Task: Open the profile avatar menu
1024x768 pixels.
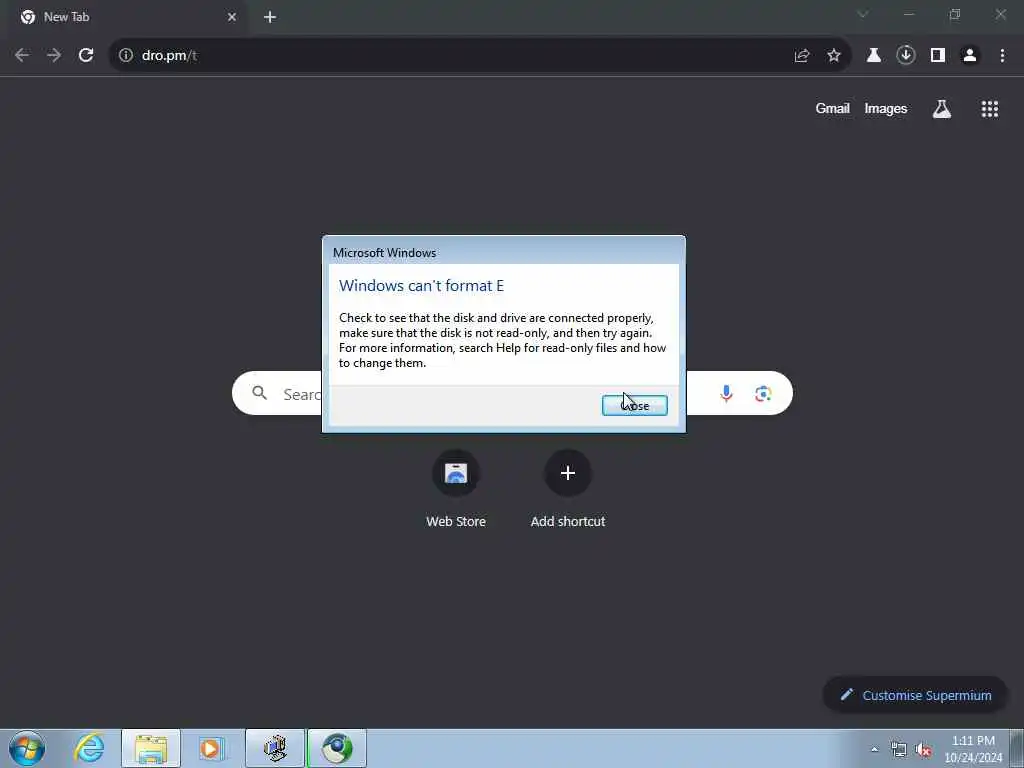Action: point(970,56)
